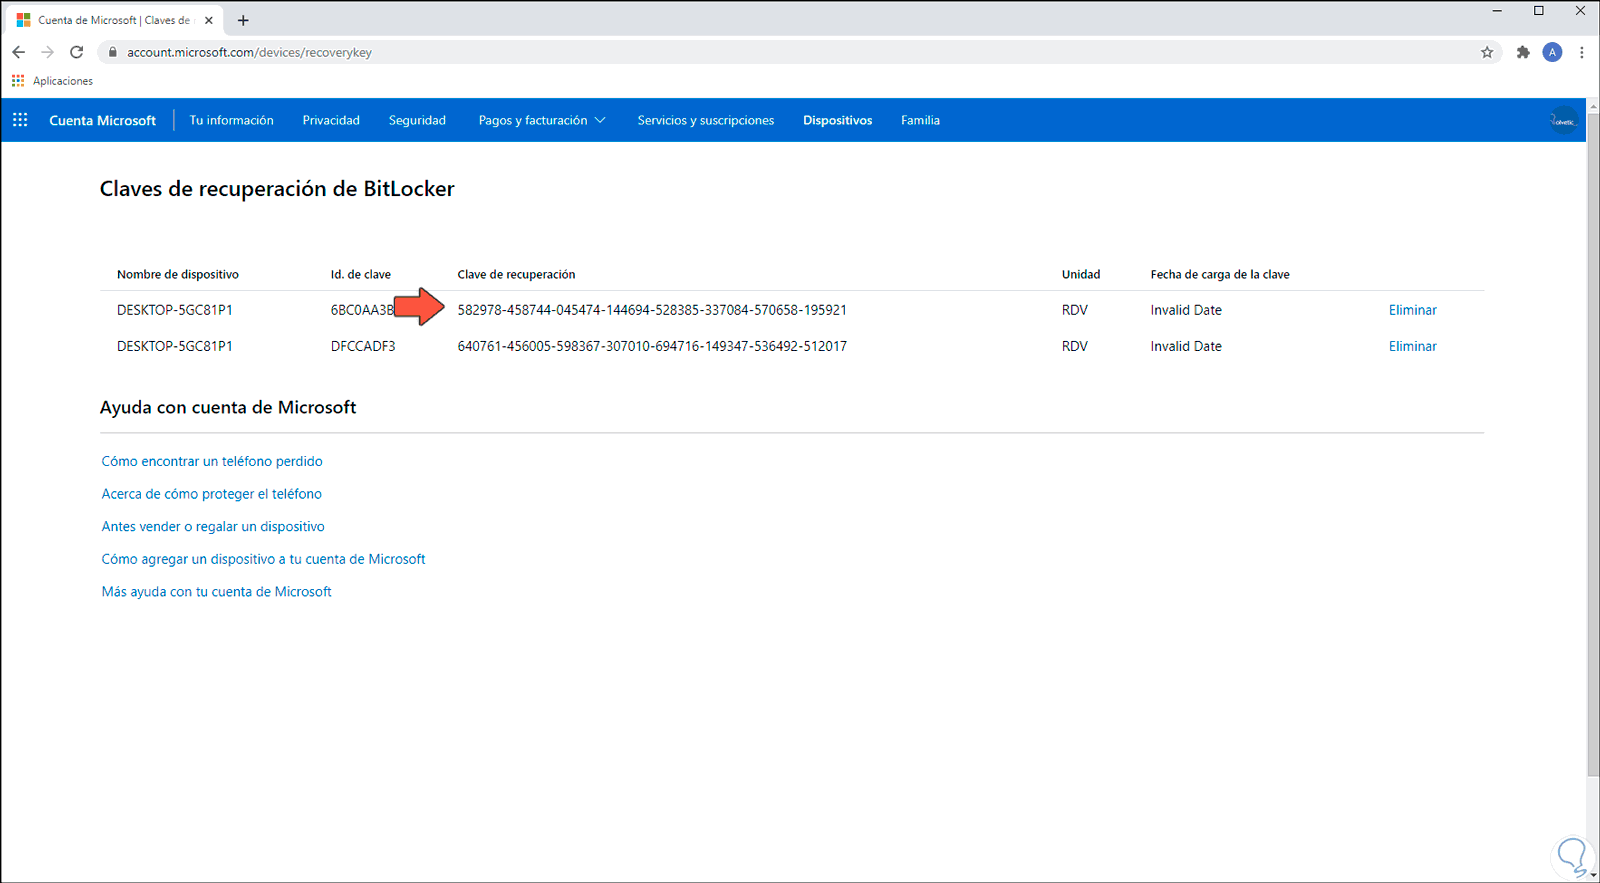Click RDV unit in the DFCCADF3 row
The image size is (1600, 883).
(x=1075, y=346)
